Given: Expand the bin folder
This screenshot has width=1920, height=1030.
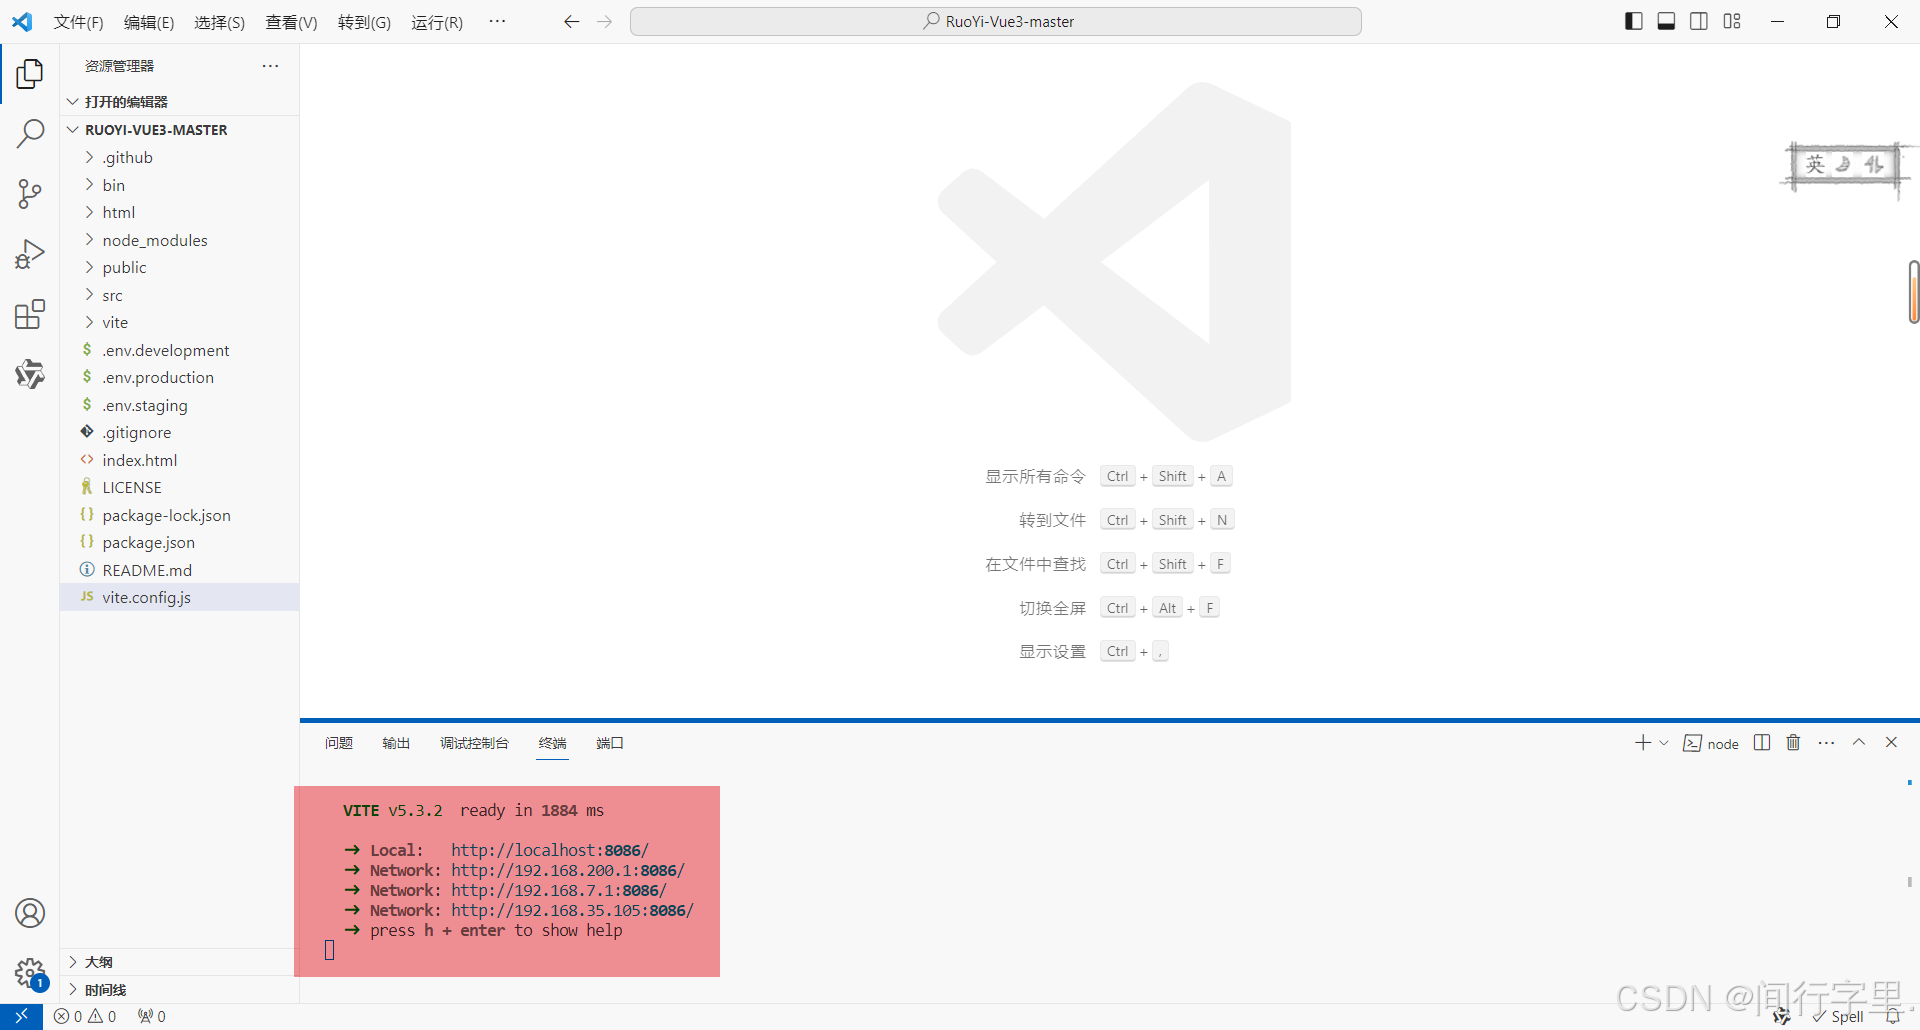Looking at the screenshot, I should click(x=180, y=185).
